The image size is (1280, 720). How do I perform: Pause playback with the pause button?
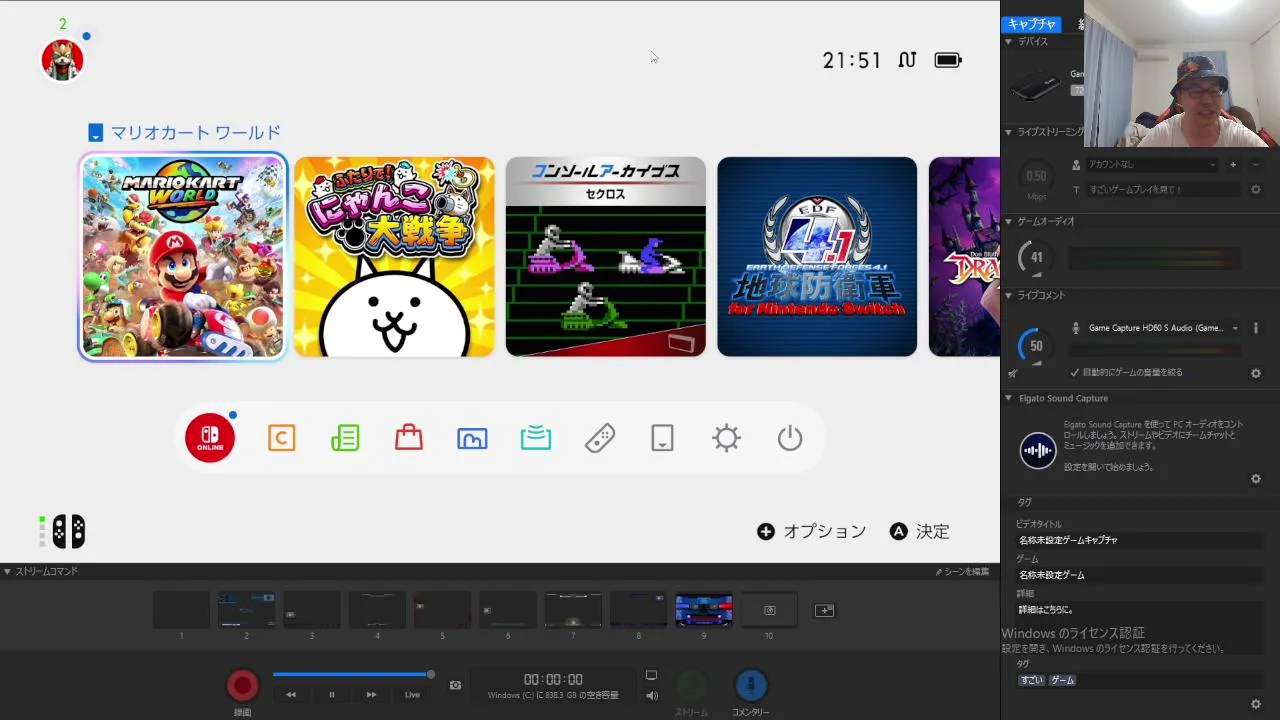click(331, 694)
